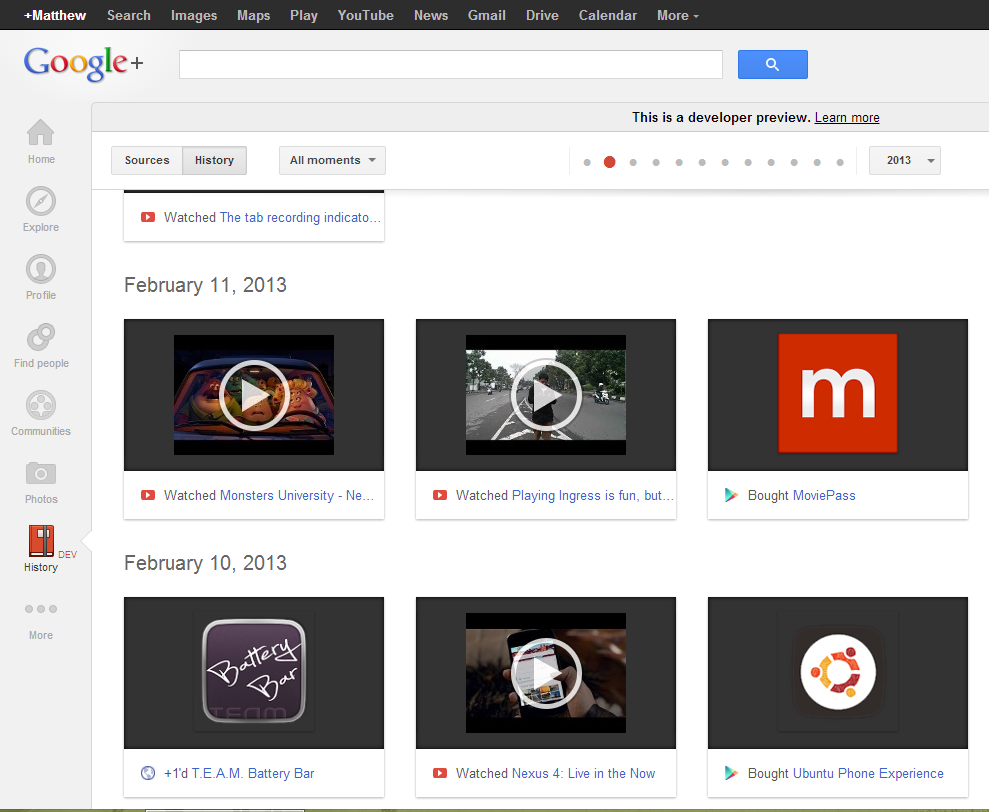This screenshot has width=989, height=812.
Task: Select the highlighted red timeline dot
Action: pos(609,160)
